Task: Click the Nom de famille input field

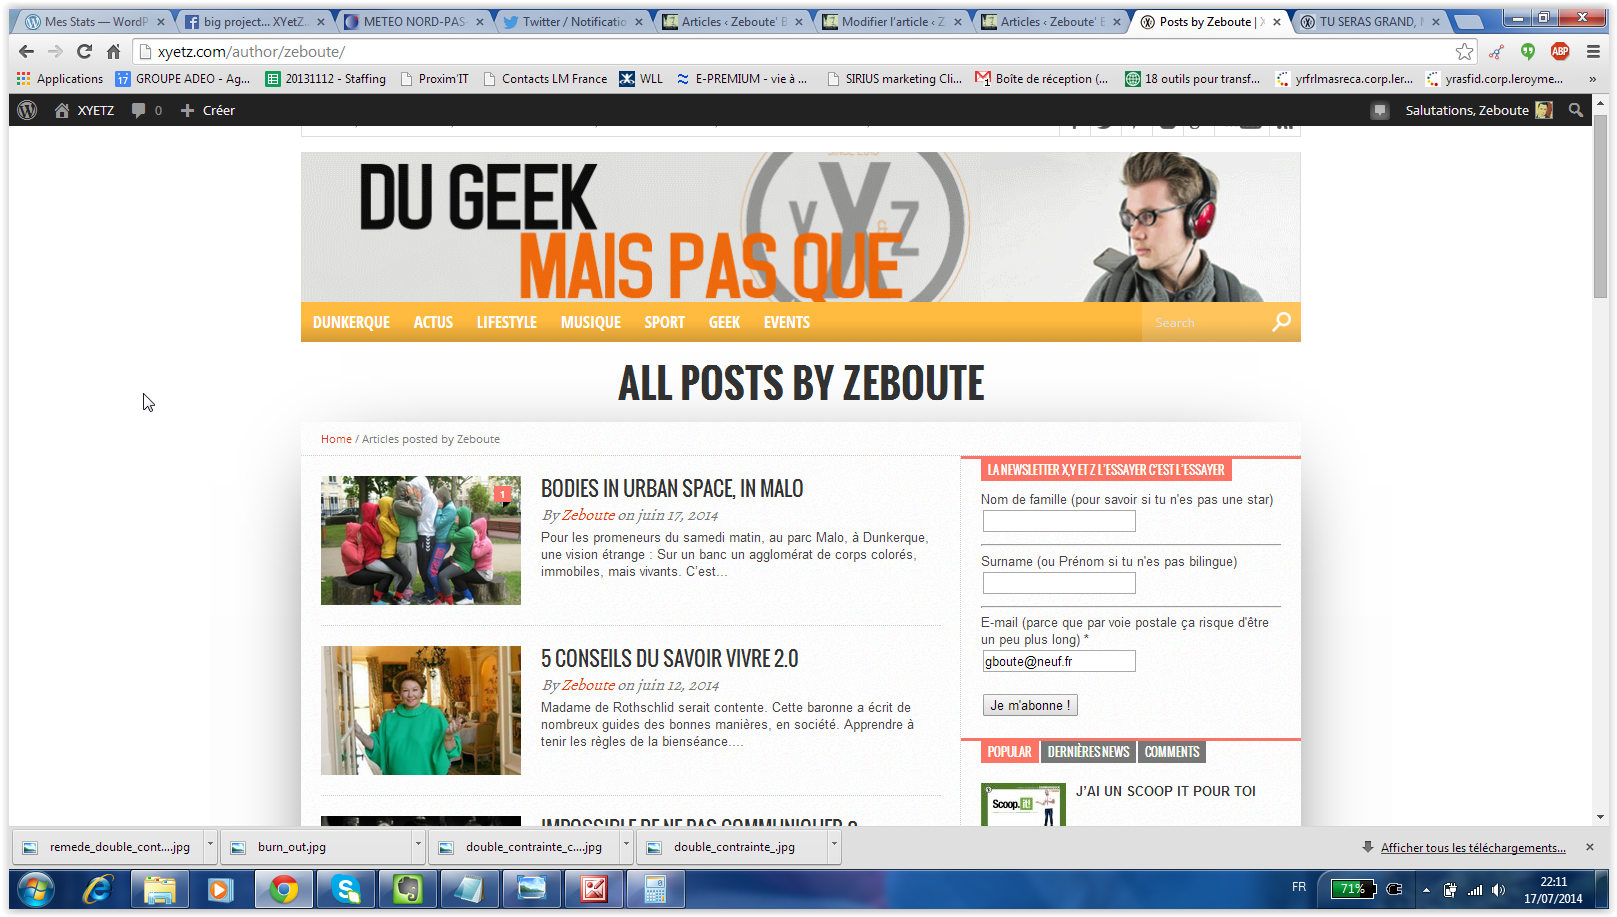Action: tap(1059, 521)
